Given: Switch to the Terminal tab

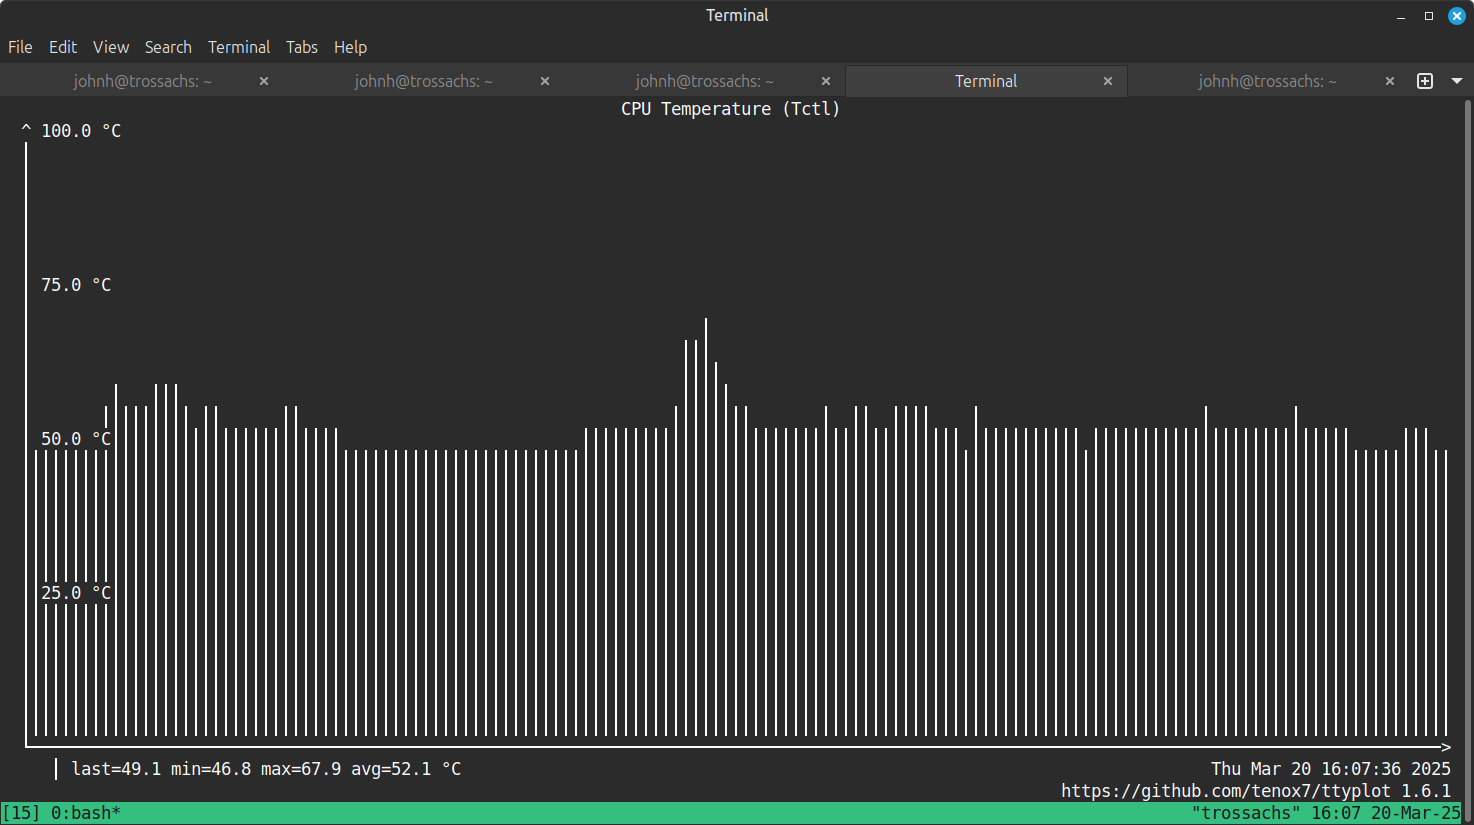Looking at the screenshot, I should point(985,81).
